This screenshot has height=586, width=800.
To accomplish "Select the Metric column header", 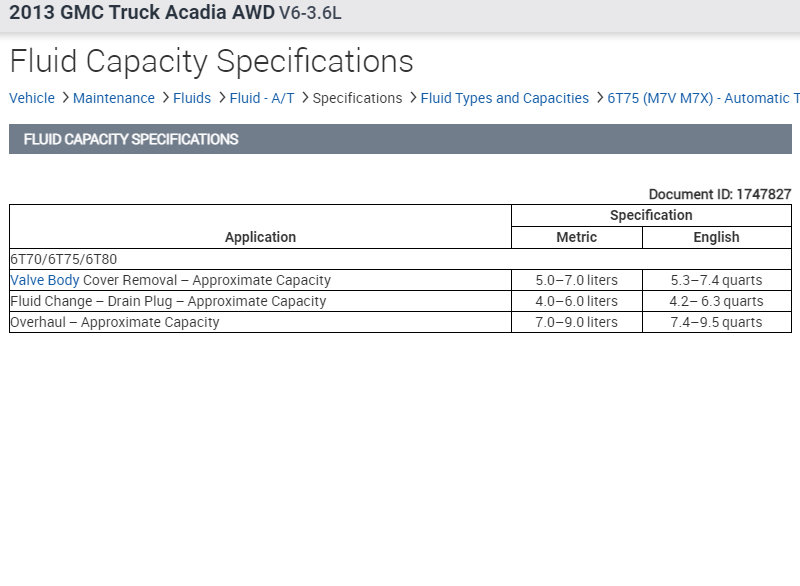I will (576, 237).
